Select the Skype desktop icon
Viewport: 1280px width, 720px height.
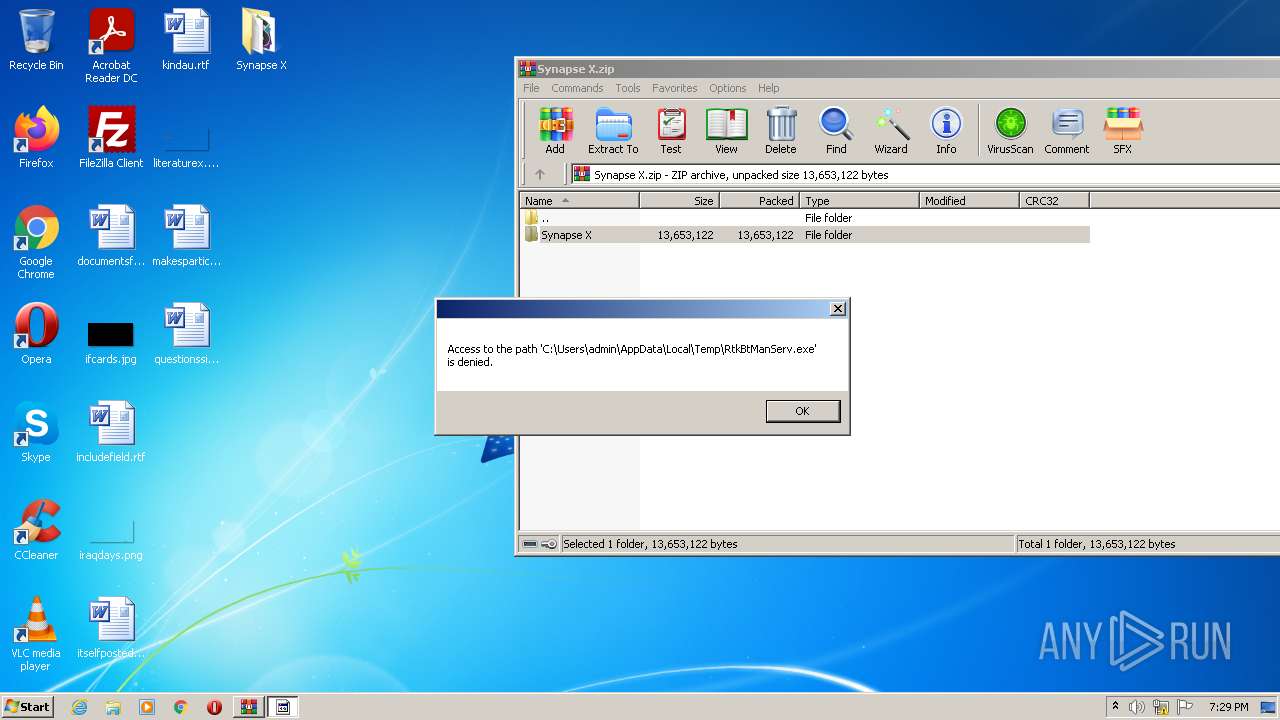pos(36,432)
